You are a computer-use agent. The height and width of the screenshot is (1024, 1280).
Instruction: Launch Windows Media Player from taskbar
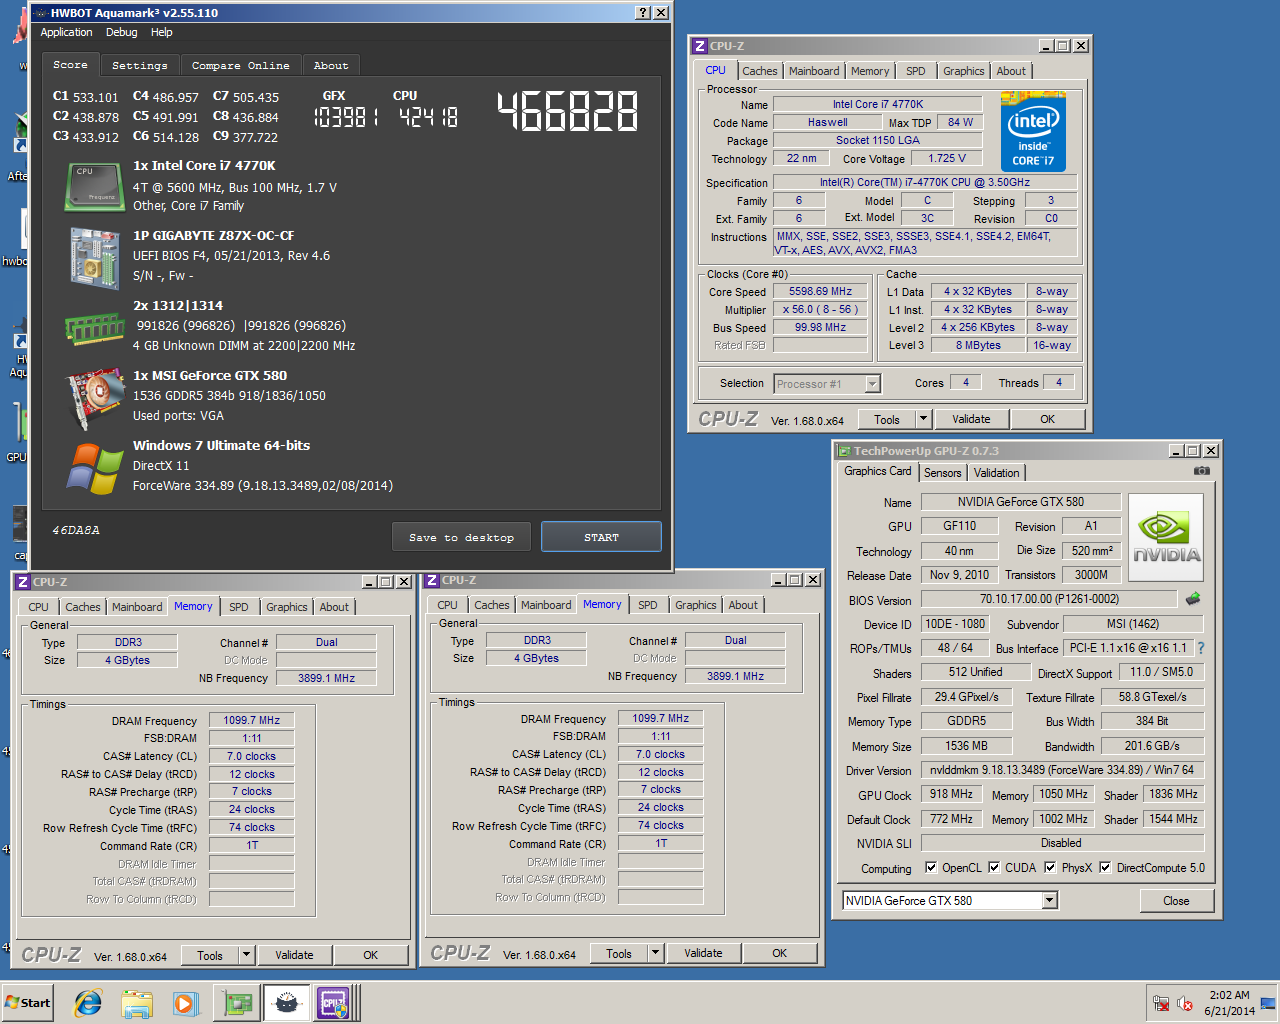(x=185, y=1003)
